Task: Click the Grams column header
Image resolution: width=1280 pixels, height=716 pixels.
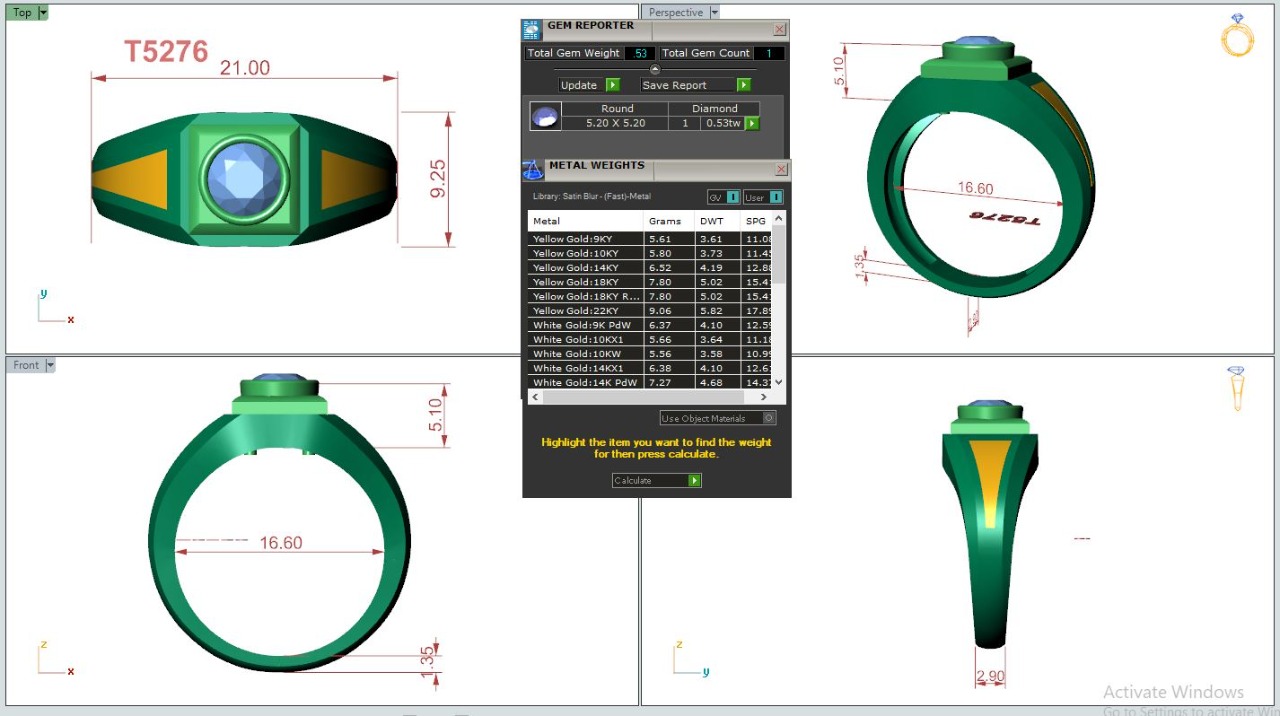Action: (665, 221)
